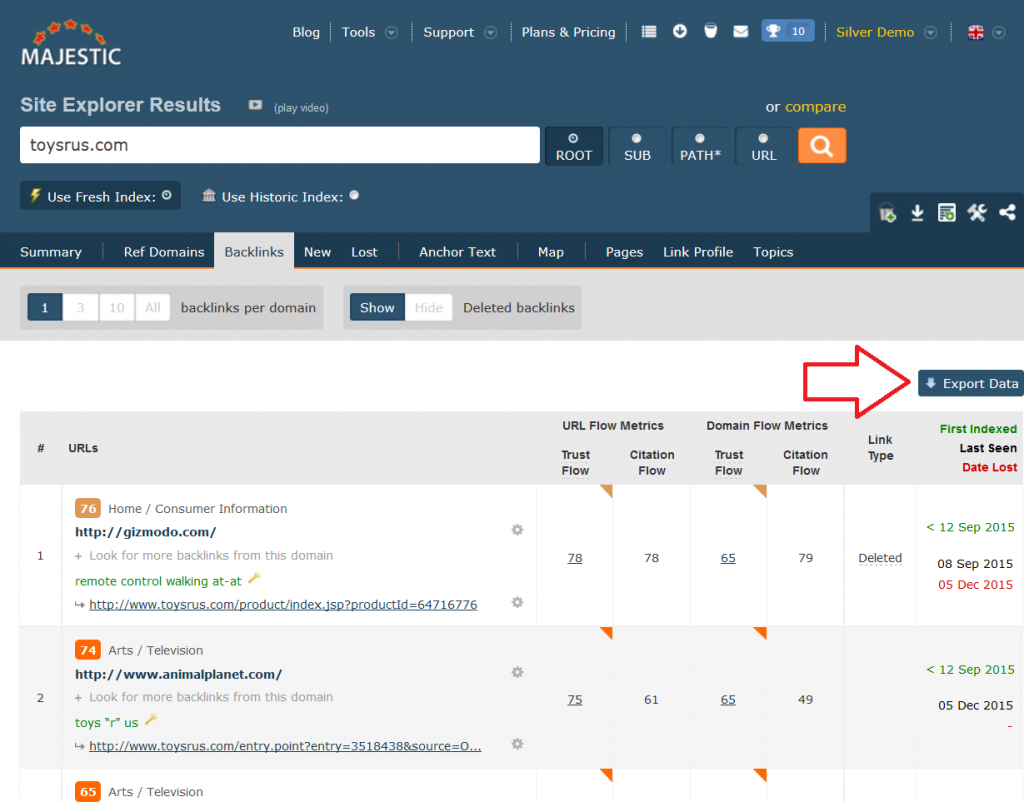This screenshot has height=802, width=1024.
Task: Open Plans & Pricing link
Action: tap(568, 32)
